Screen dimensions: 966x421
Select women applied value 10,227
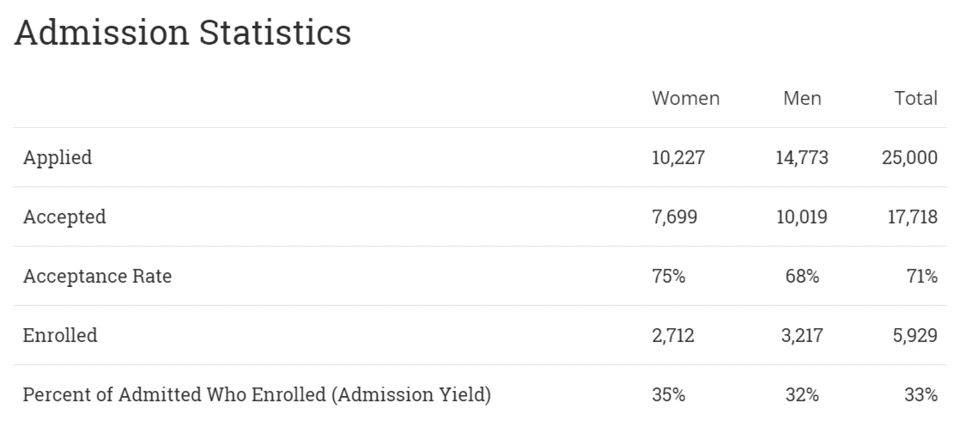click(x=678, y=158)
